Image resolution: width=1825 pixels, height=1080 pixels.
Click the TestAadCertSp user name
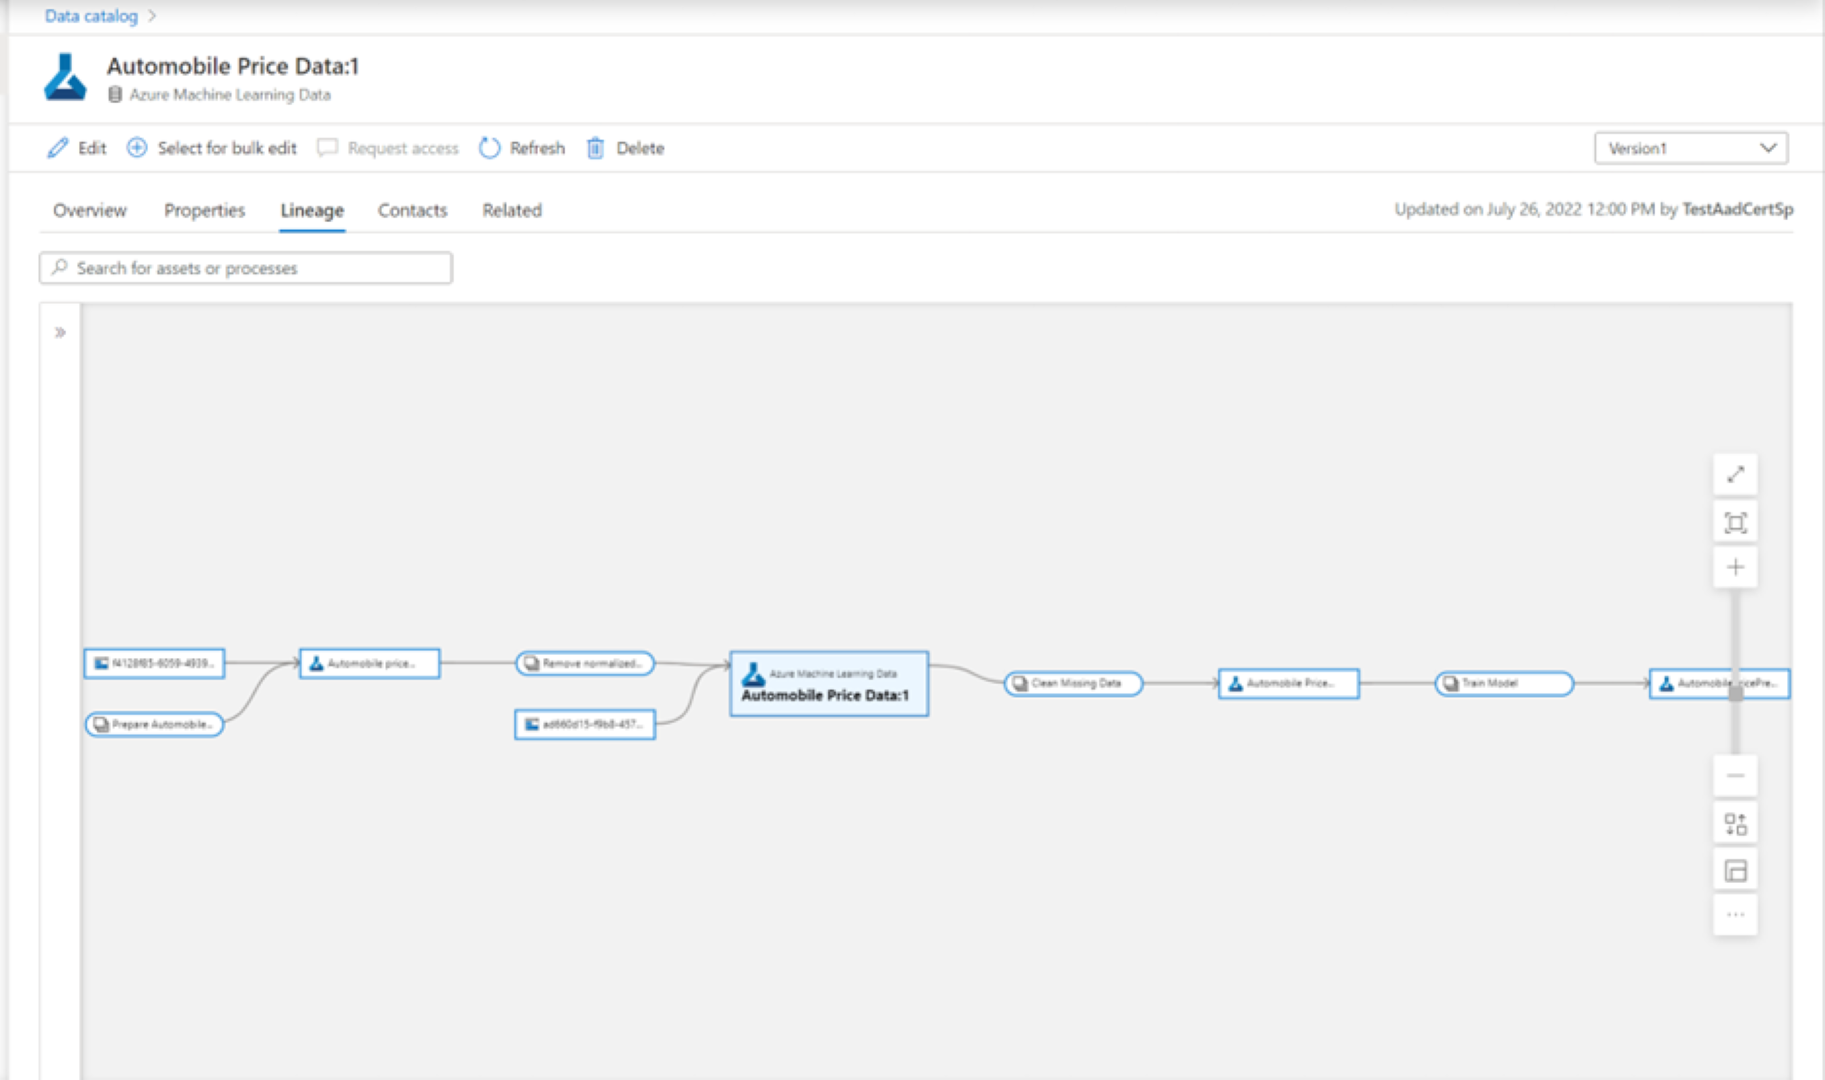coord(1737,209)
